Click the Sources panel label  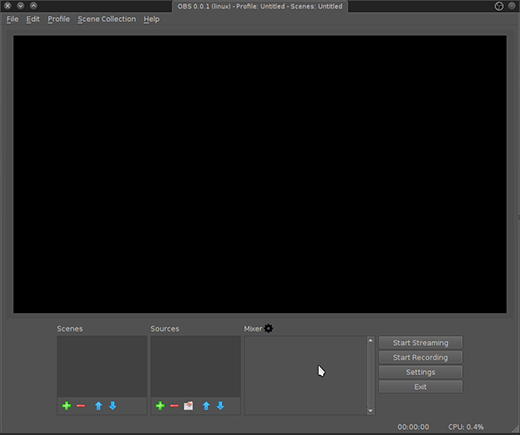coord(165,329)
